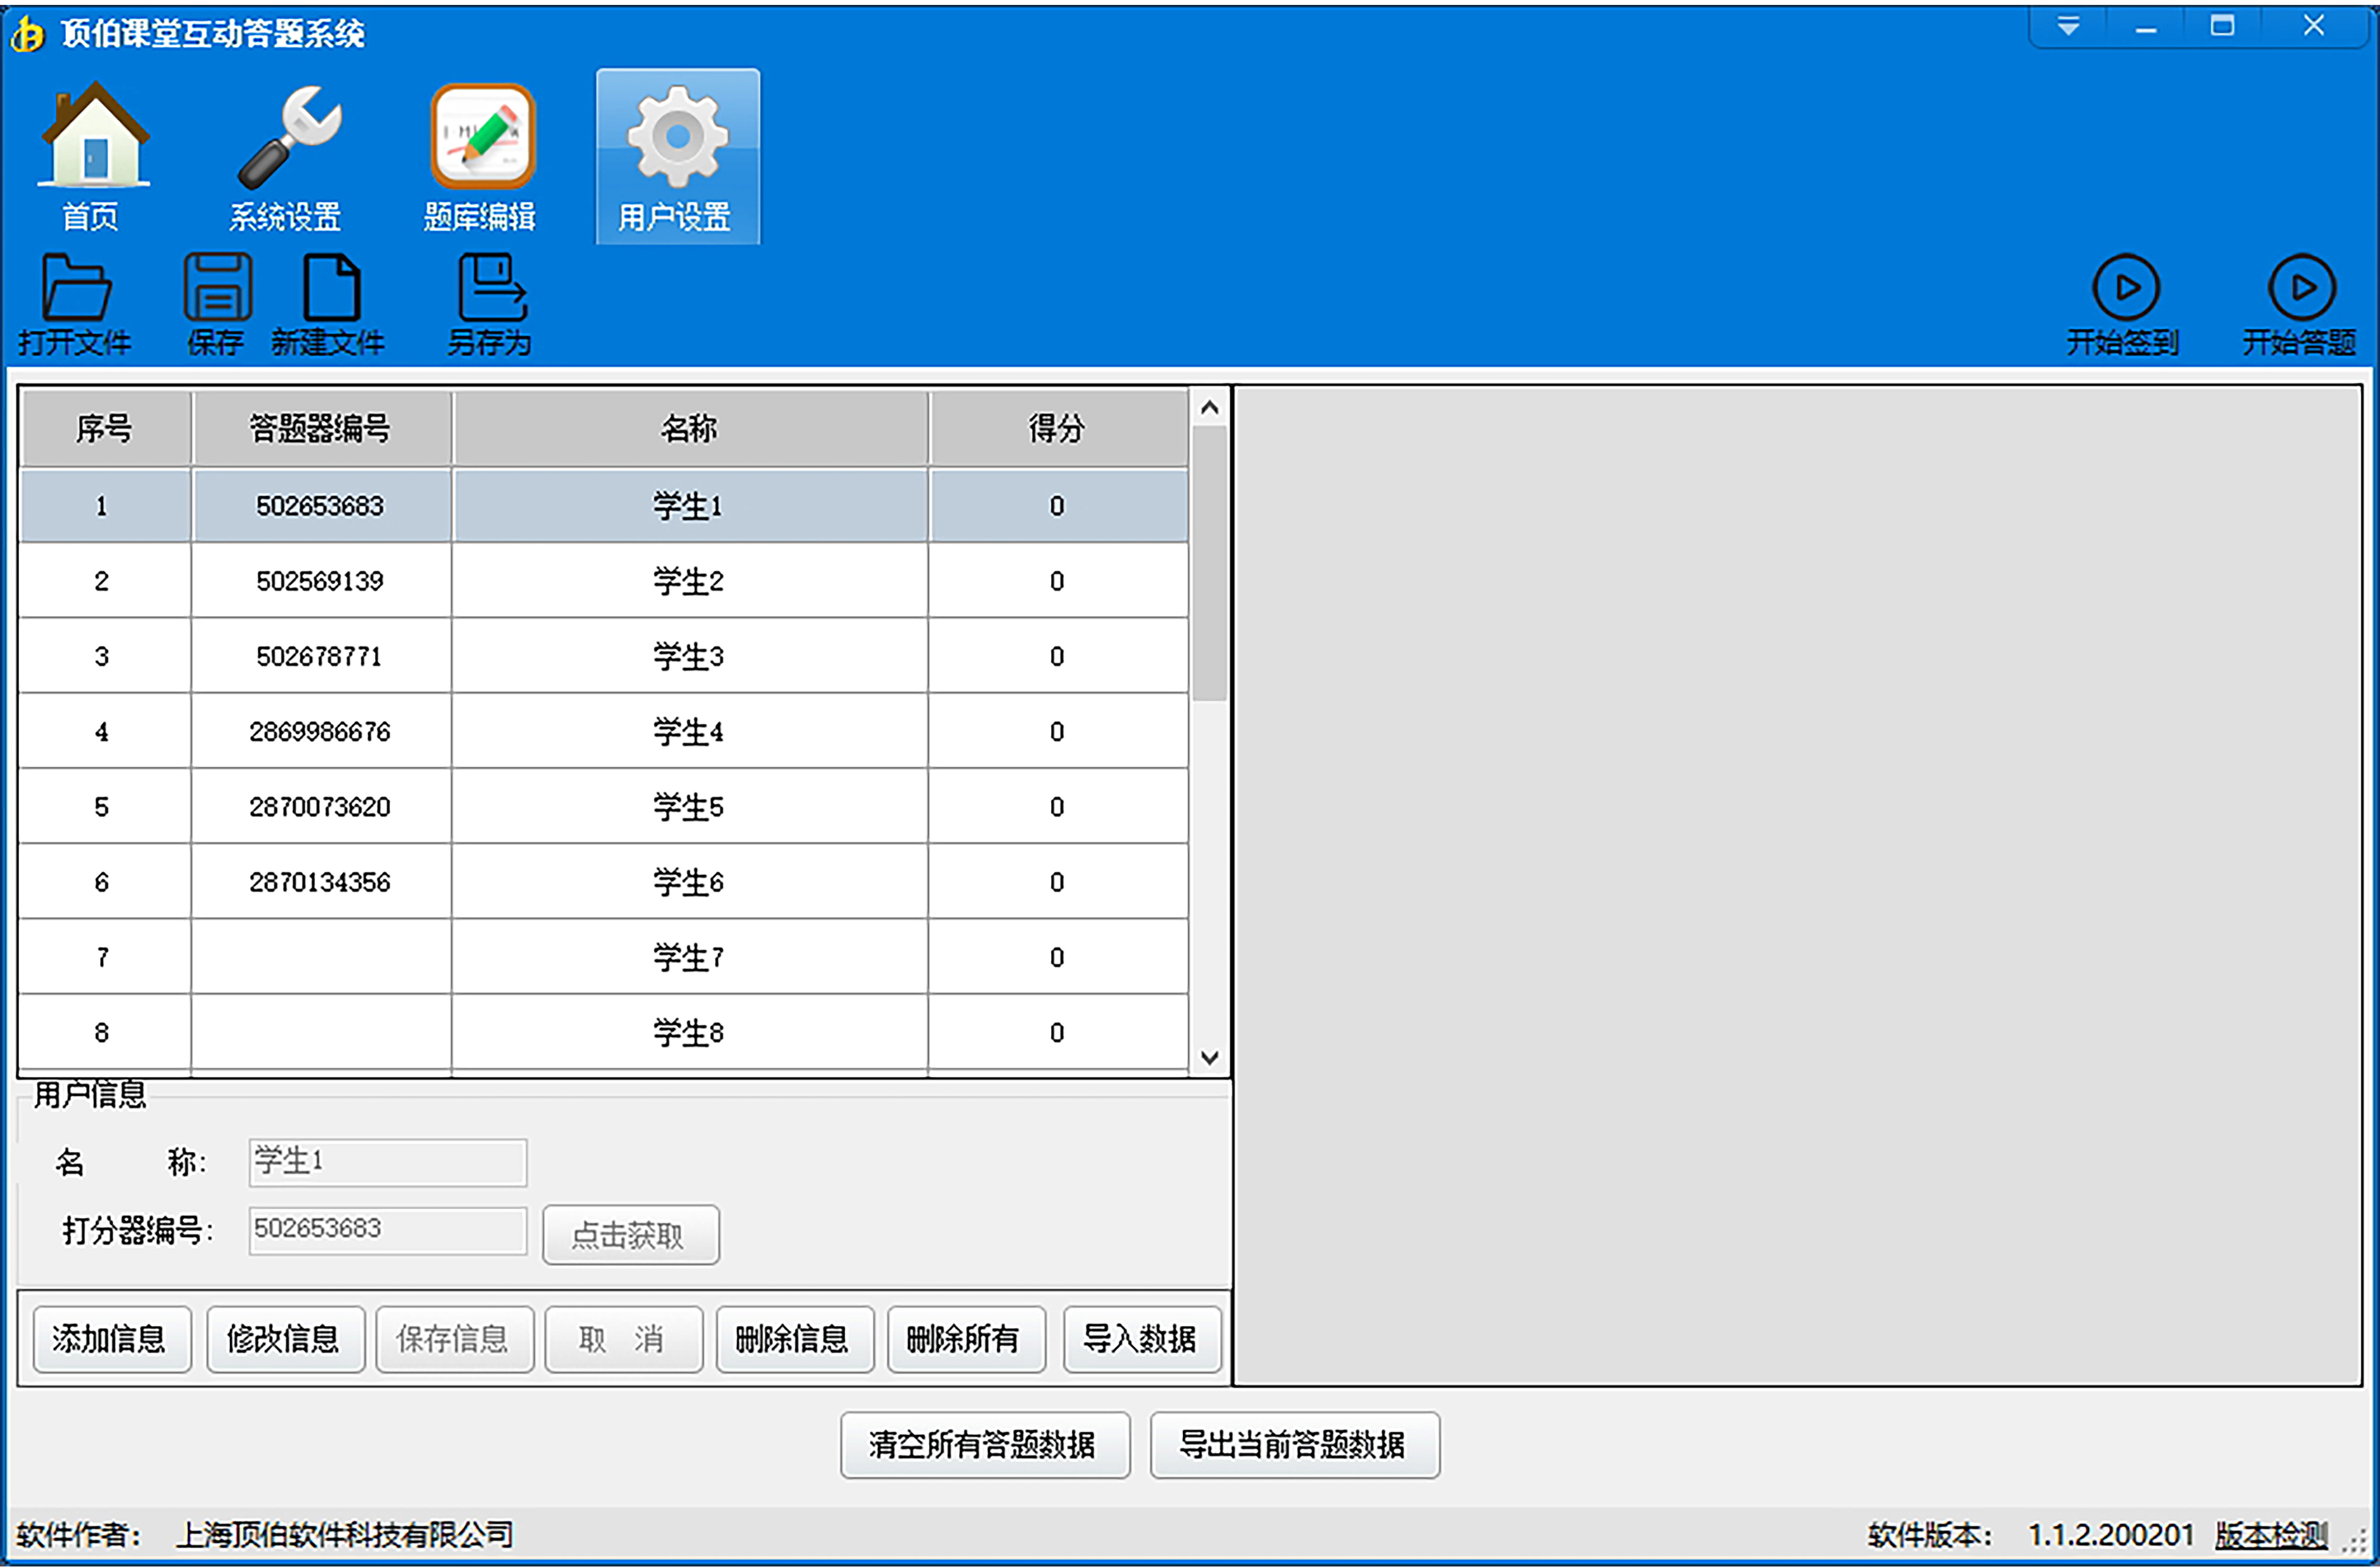Open 系统设置 wrench icon

pos(287,156)
